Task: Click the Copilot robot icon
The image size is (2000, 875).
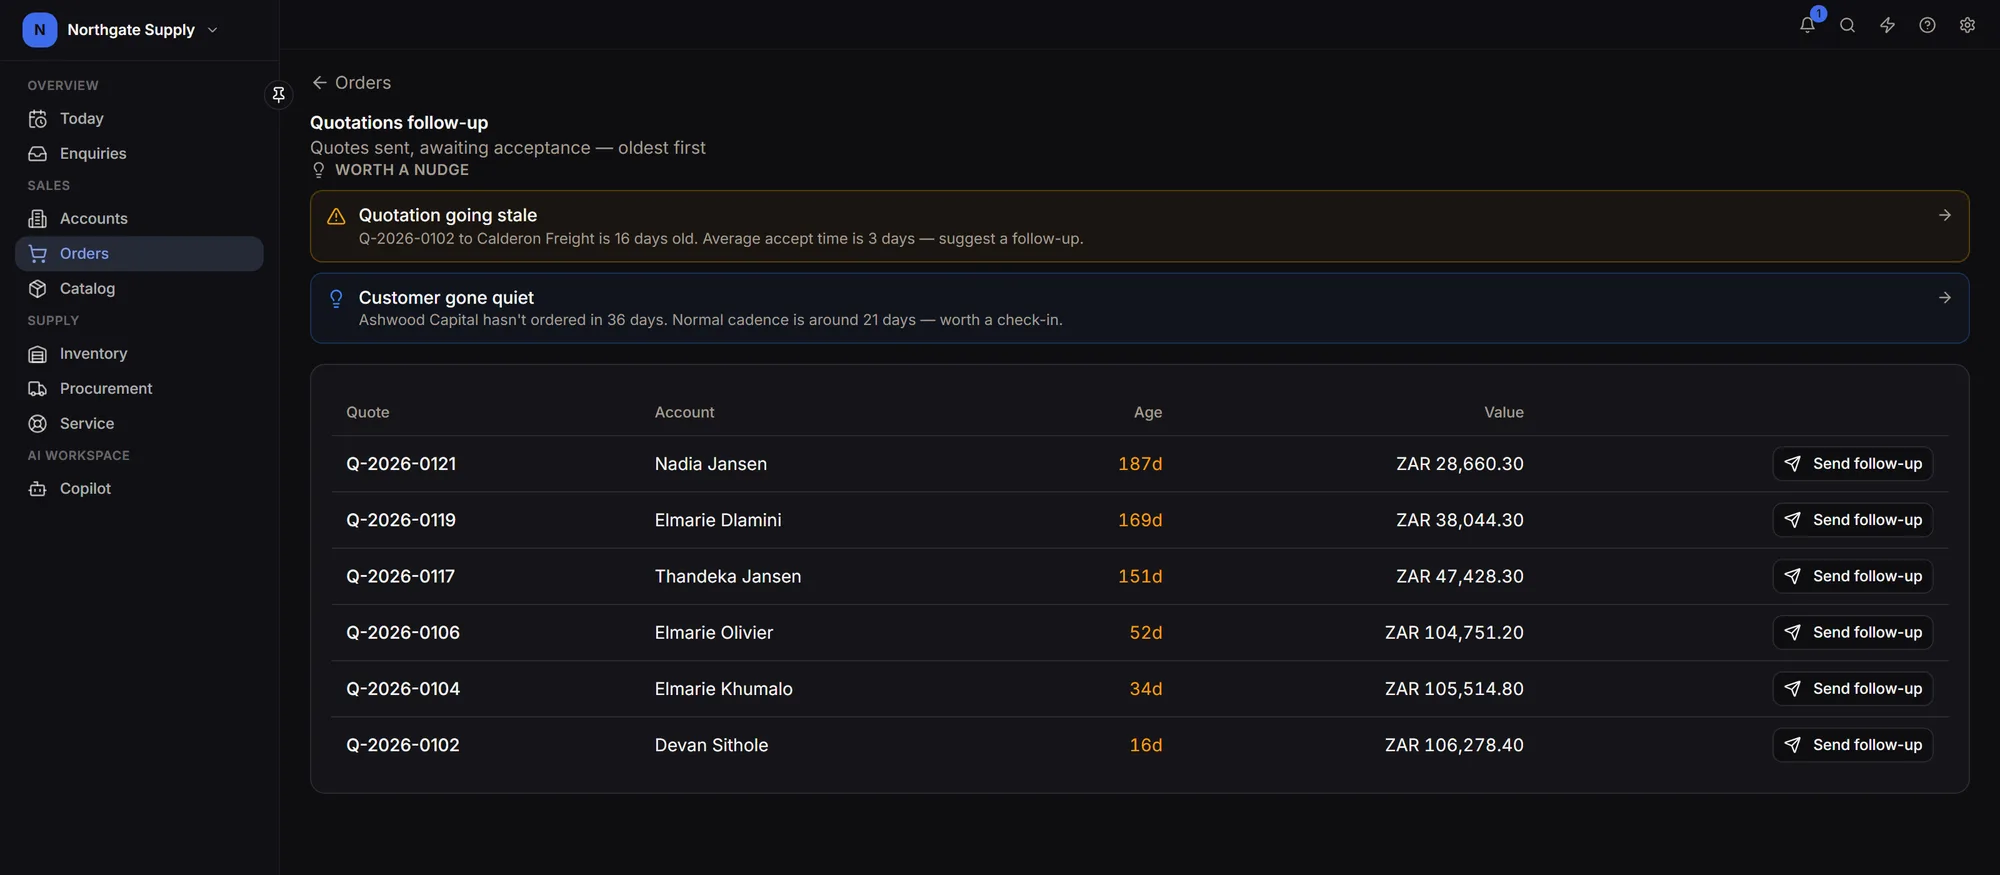Action: pos(38,489)
